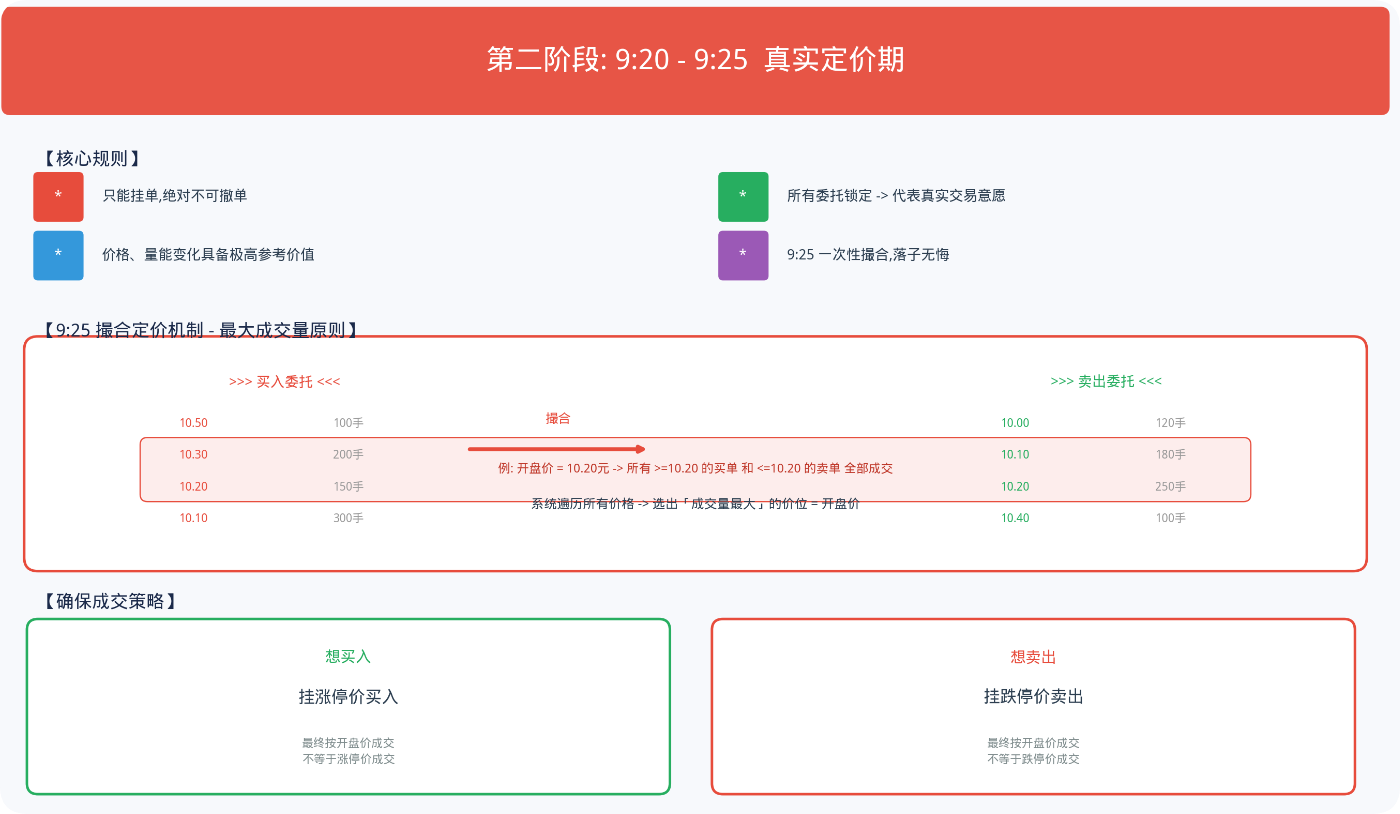Click the blue asterisk icon beside 价格、量能变化
This screenshot has height=814, width=1400.
pyautogui.click(x=58, y=255)
